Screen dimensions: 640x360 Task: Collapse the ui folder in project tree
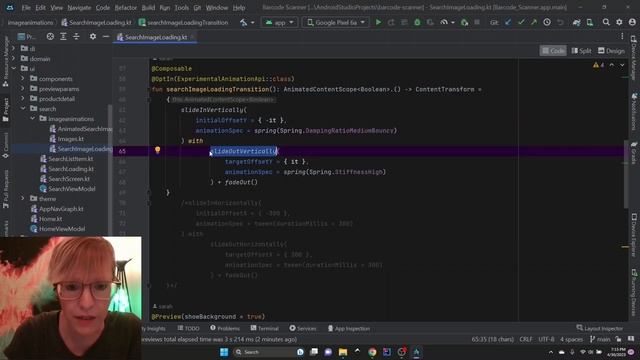point(13,69)
